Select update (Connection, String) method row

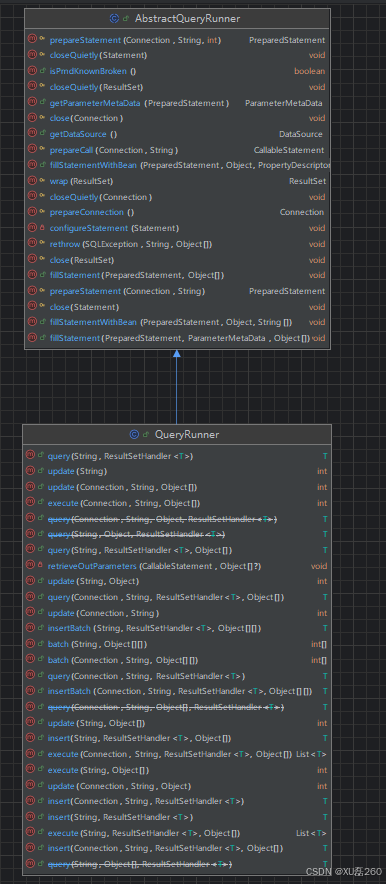[104, 613]
